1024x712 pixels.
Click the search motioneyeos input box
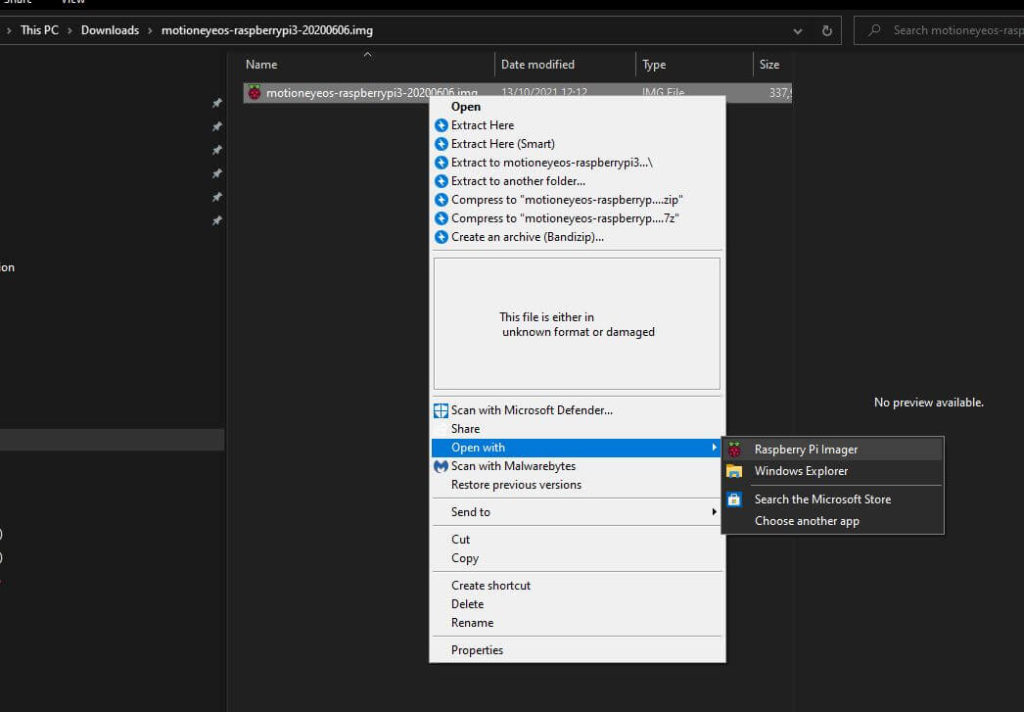[950, 30]
